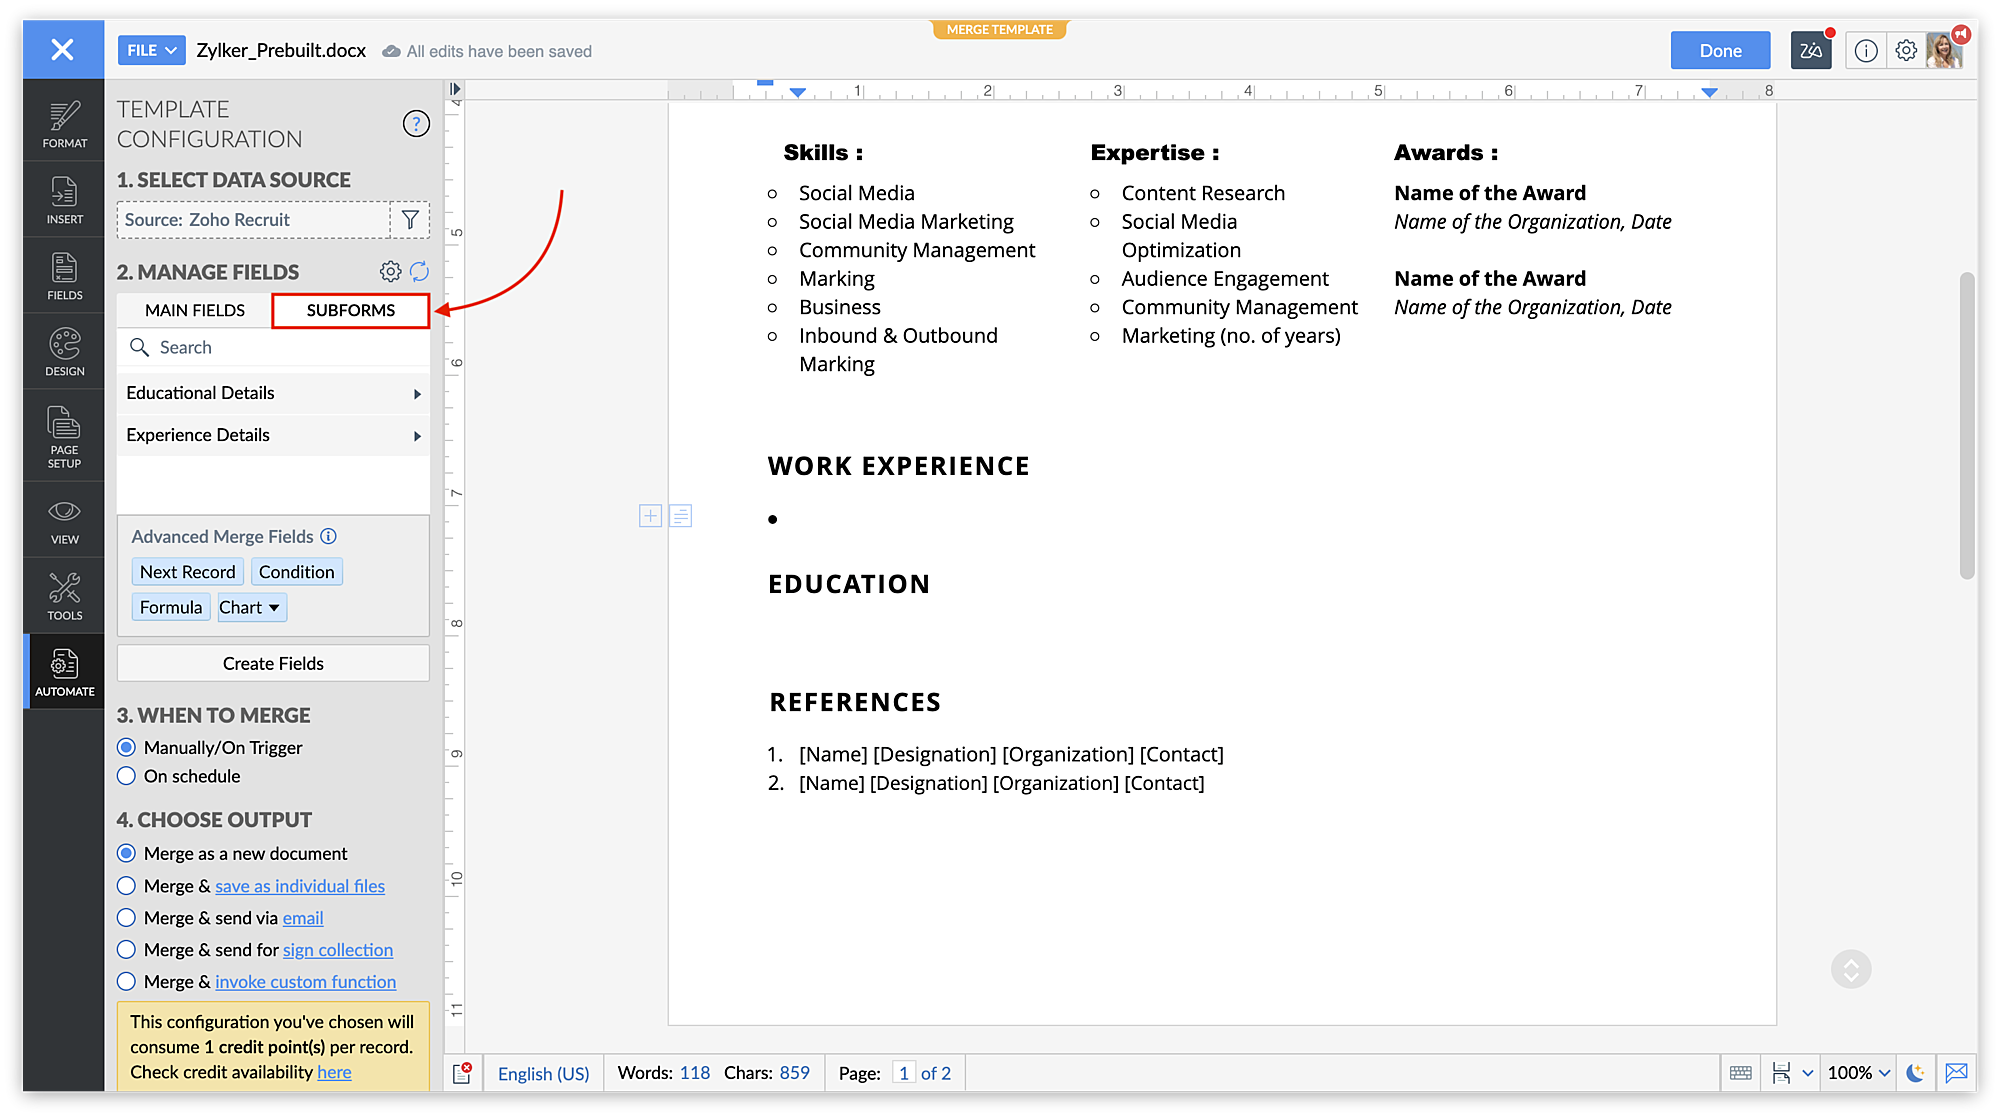Click the Create Fields button
Viewport: 2000px width, 1117px height.
(273, 663)
